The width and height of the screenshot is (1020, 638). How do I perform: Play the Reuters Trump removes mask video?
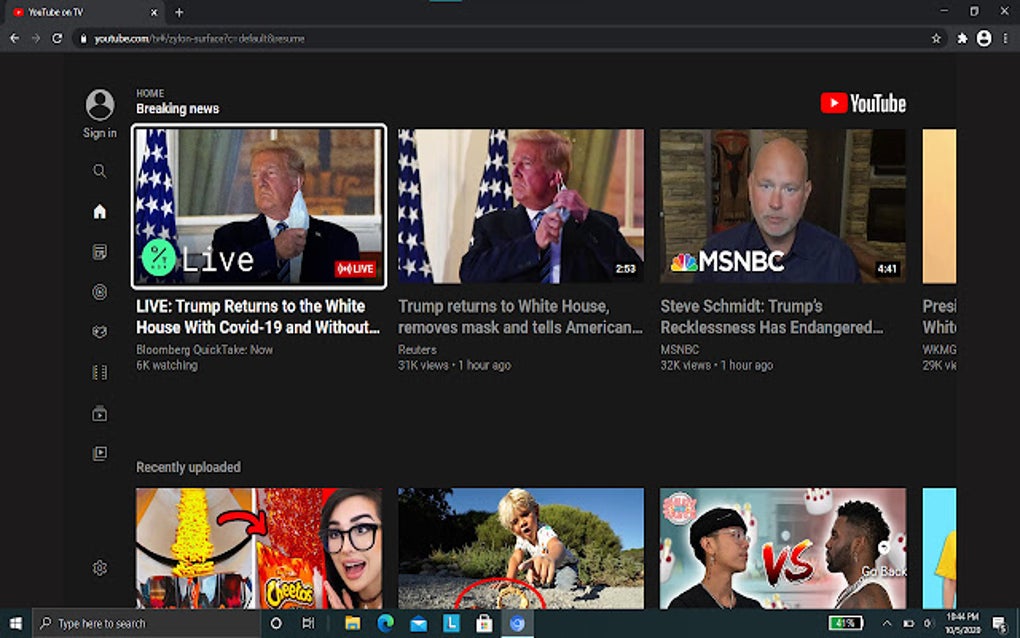tap(521, 206)
